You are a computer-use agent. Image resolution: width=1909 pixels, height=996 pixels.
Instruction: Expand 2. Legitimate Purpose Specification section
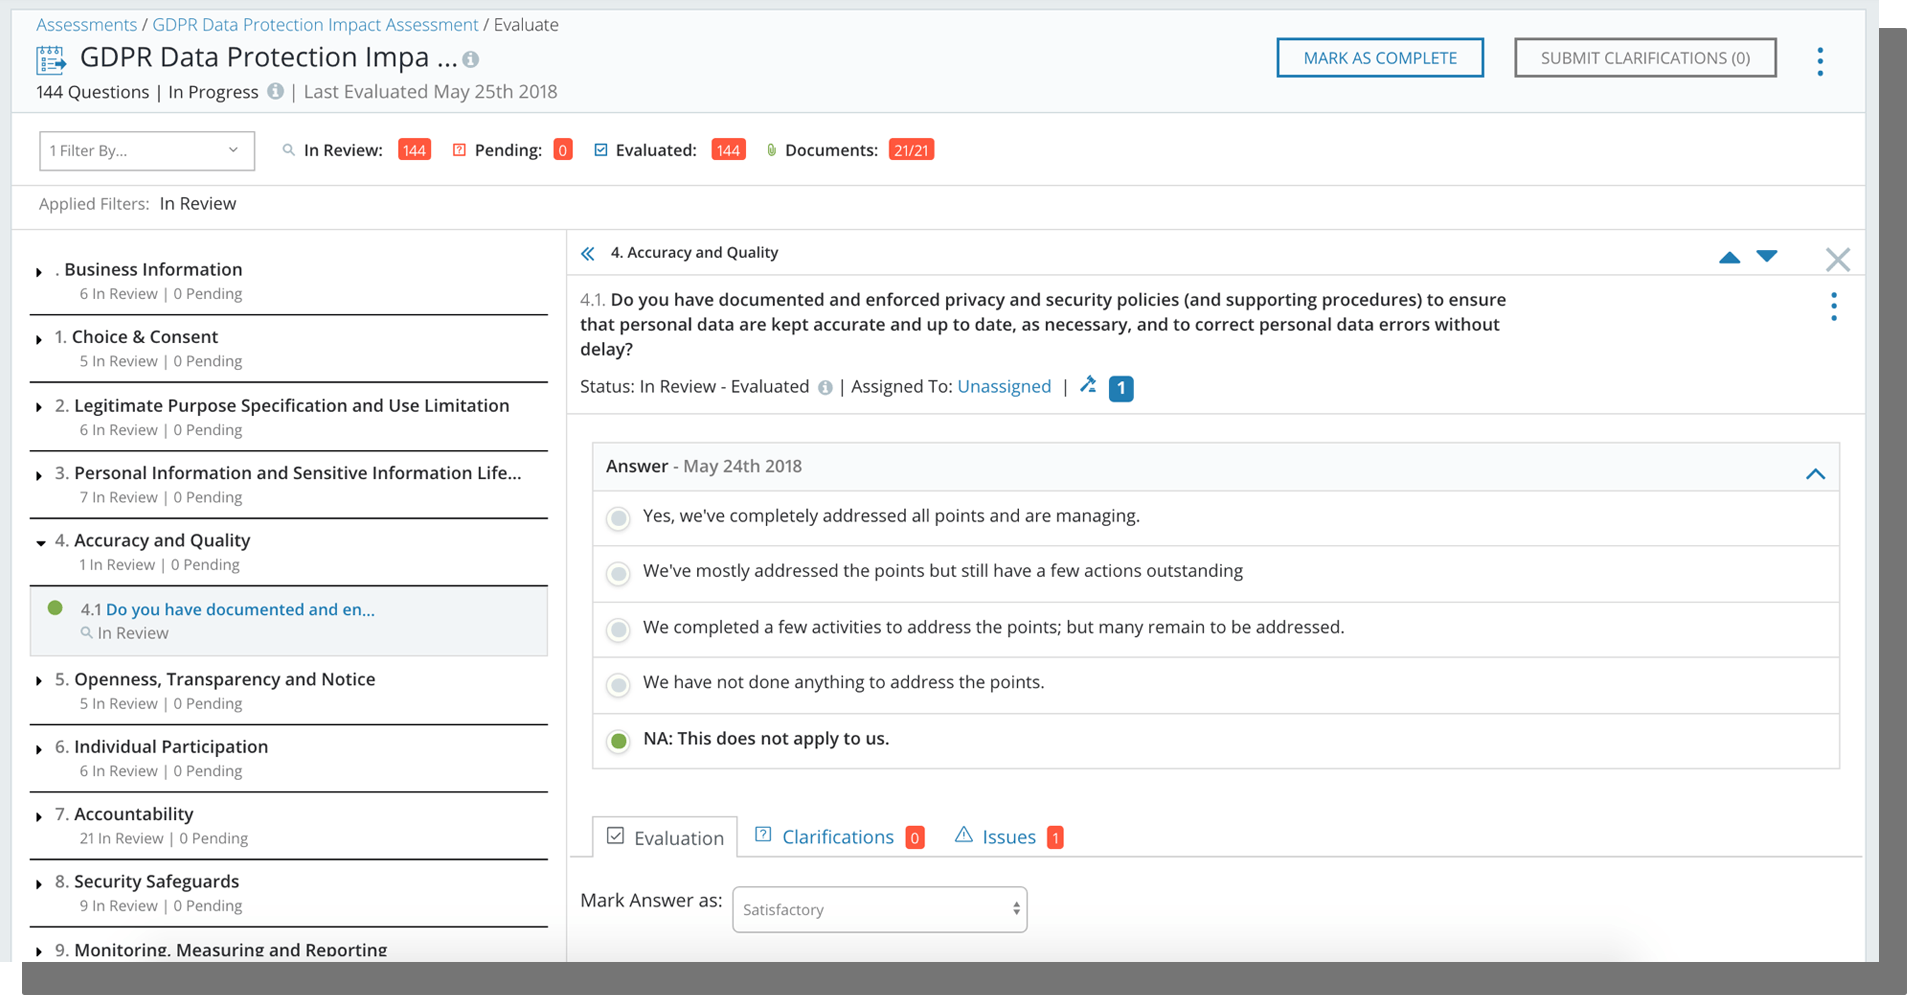pyautogui.click(x=39, y=408)
